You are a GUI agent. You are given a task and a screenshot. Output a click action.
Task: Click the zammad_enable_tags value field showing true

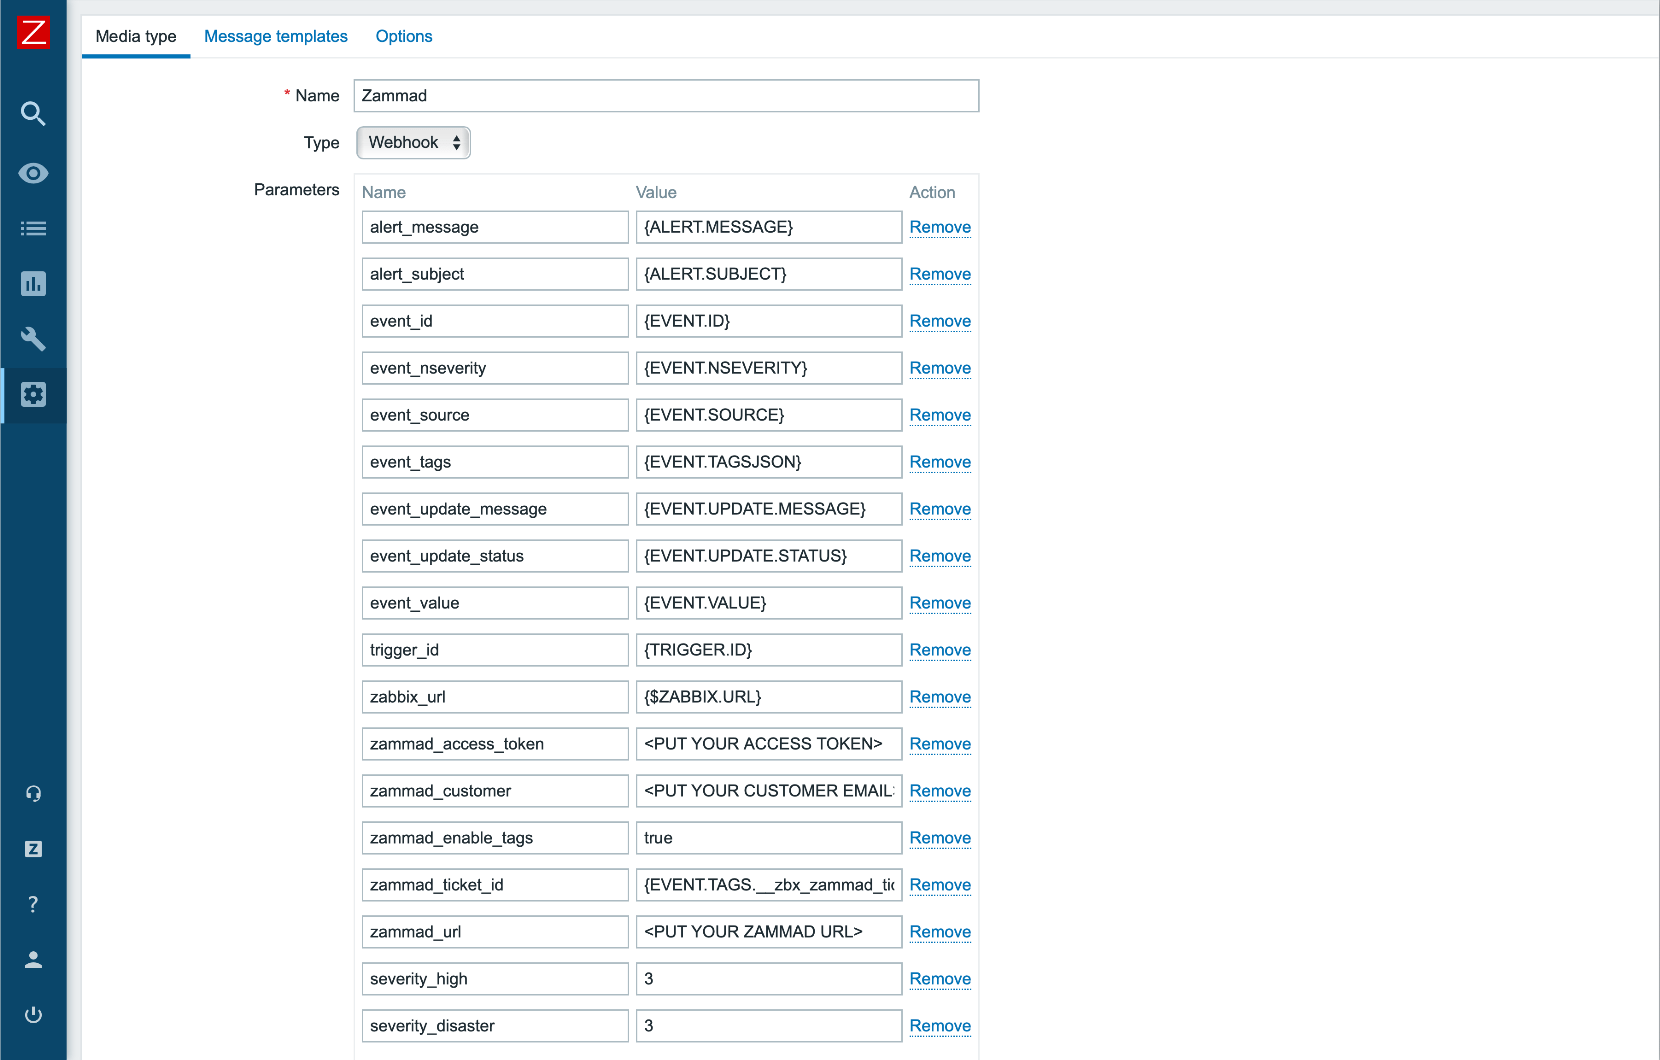[x=768, y=838]
